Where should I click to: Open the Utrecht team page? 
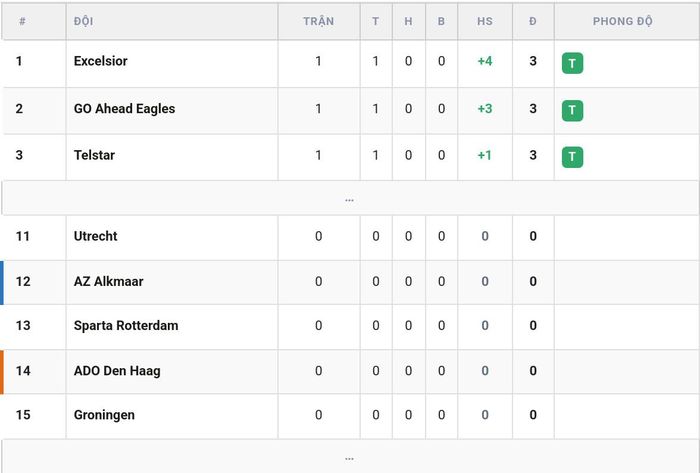point(96,236)
